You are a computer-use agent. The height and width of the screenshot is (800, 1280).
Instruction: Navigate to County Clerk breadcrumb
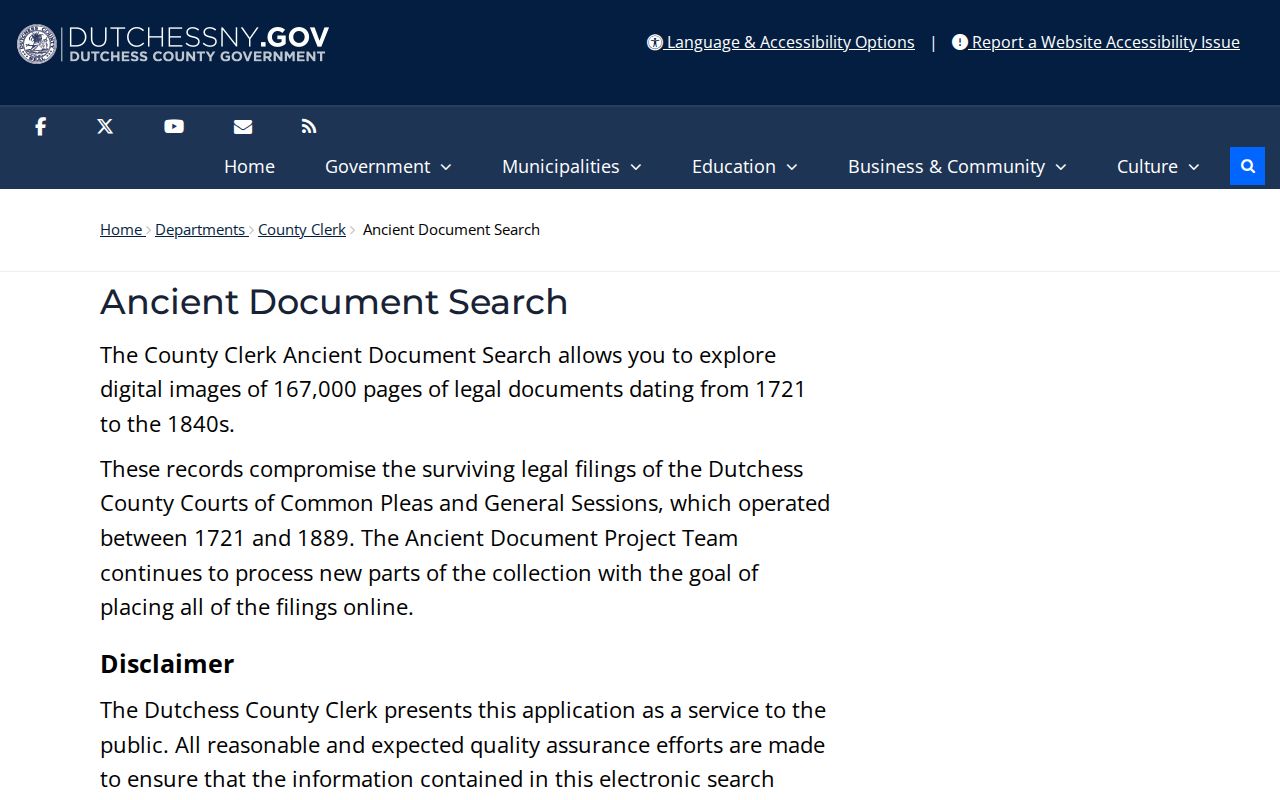pos(302,229)
